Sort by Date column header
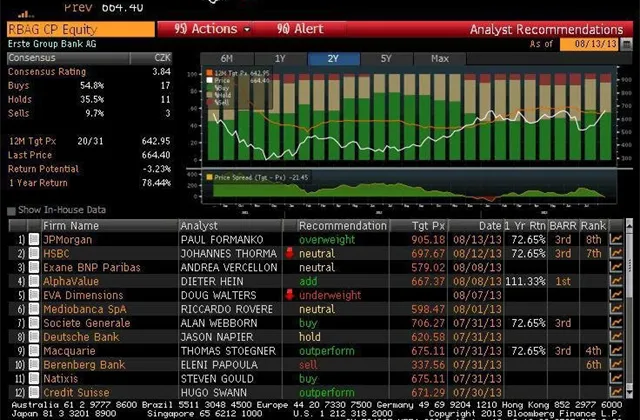 coord(476,226)
